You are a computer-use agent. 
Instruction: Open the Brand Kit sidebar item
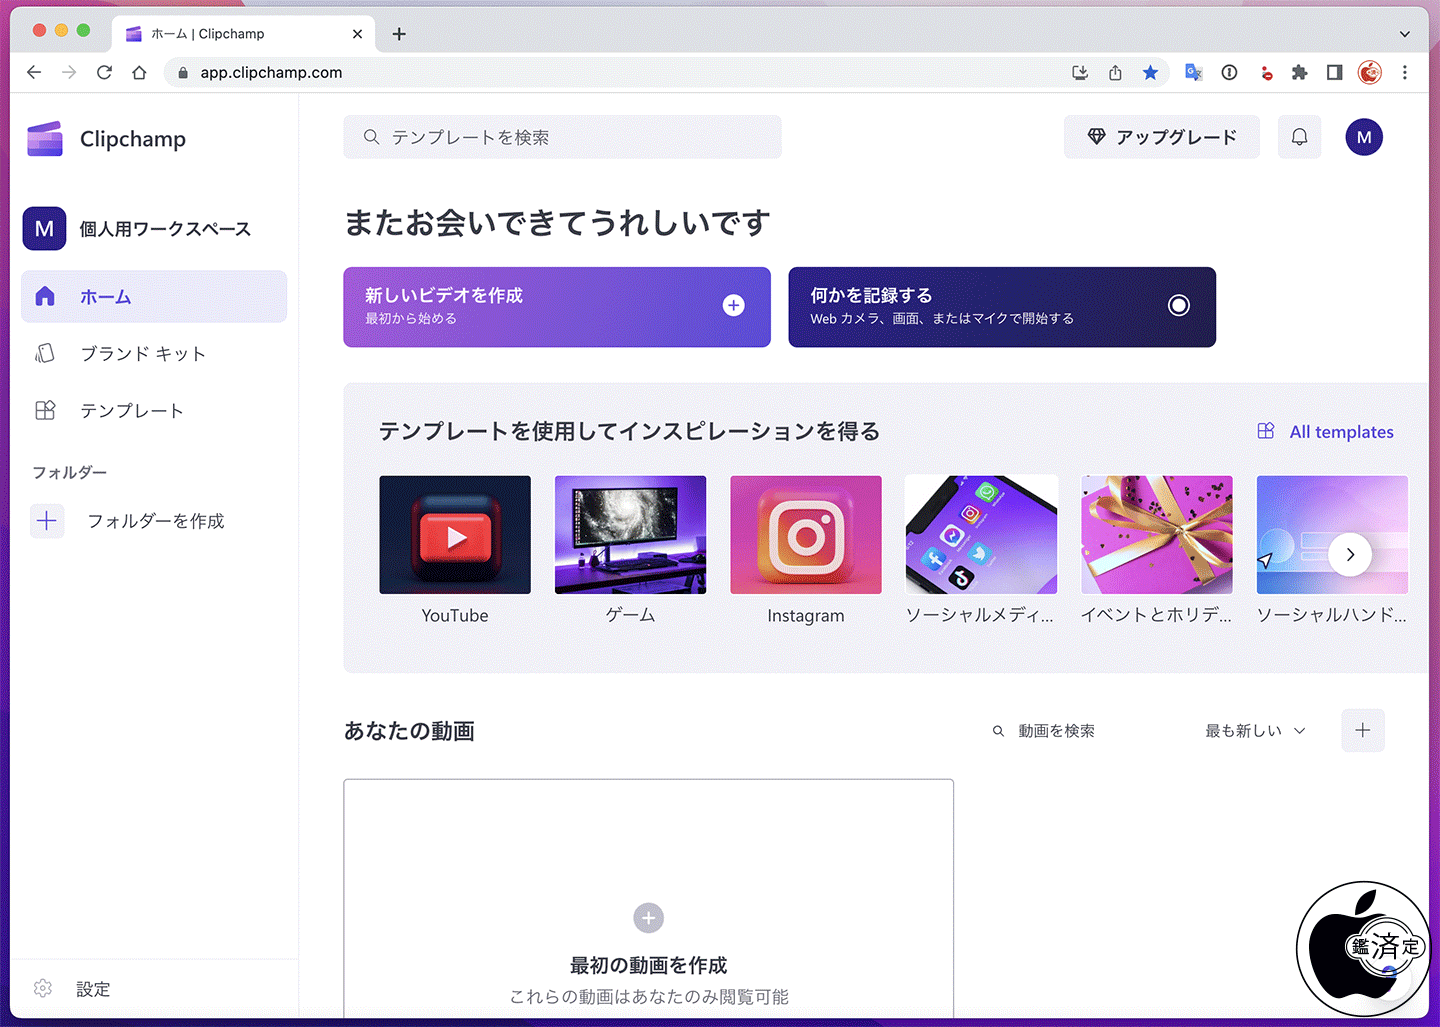(x=143, y=354)
